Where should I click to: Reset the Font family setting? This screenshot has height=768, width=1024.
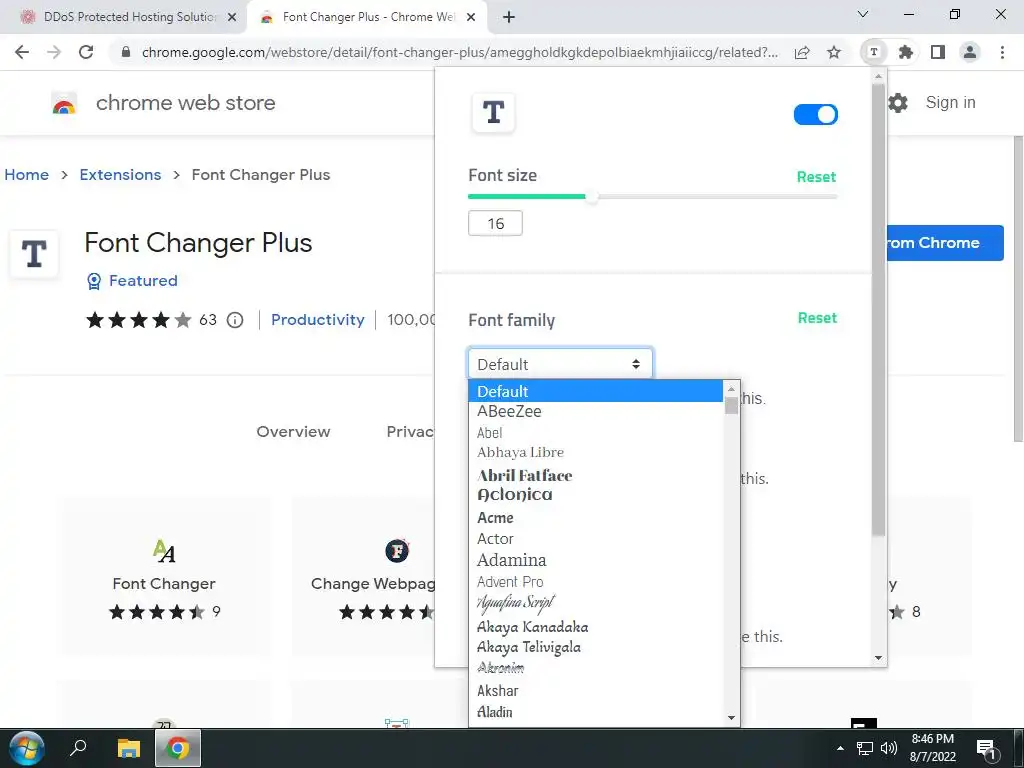coord(817,318)
